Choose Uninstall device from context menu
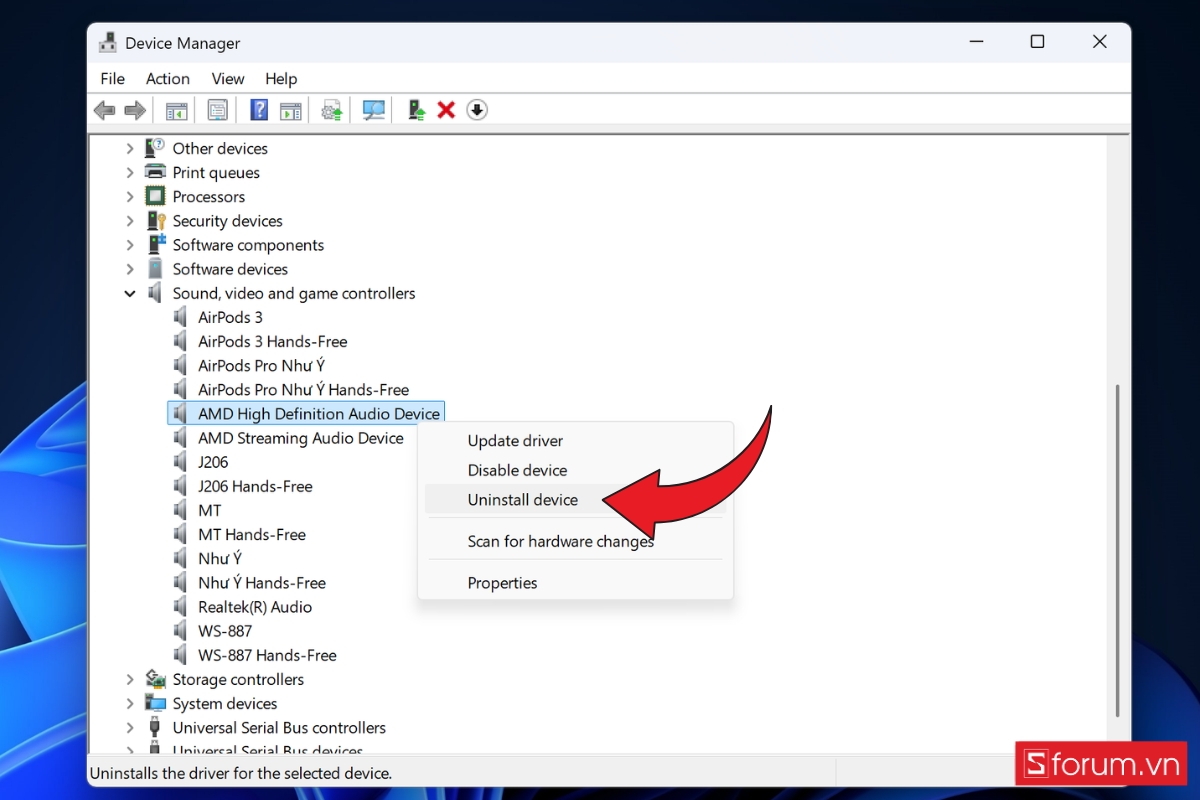 tap(522, 500)
